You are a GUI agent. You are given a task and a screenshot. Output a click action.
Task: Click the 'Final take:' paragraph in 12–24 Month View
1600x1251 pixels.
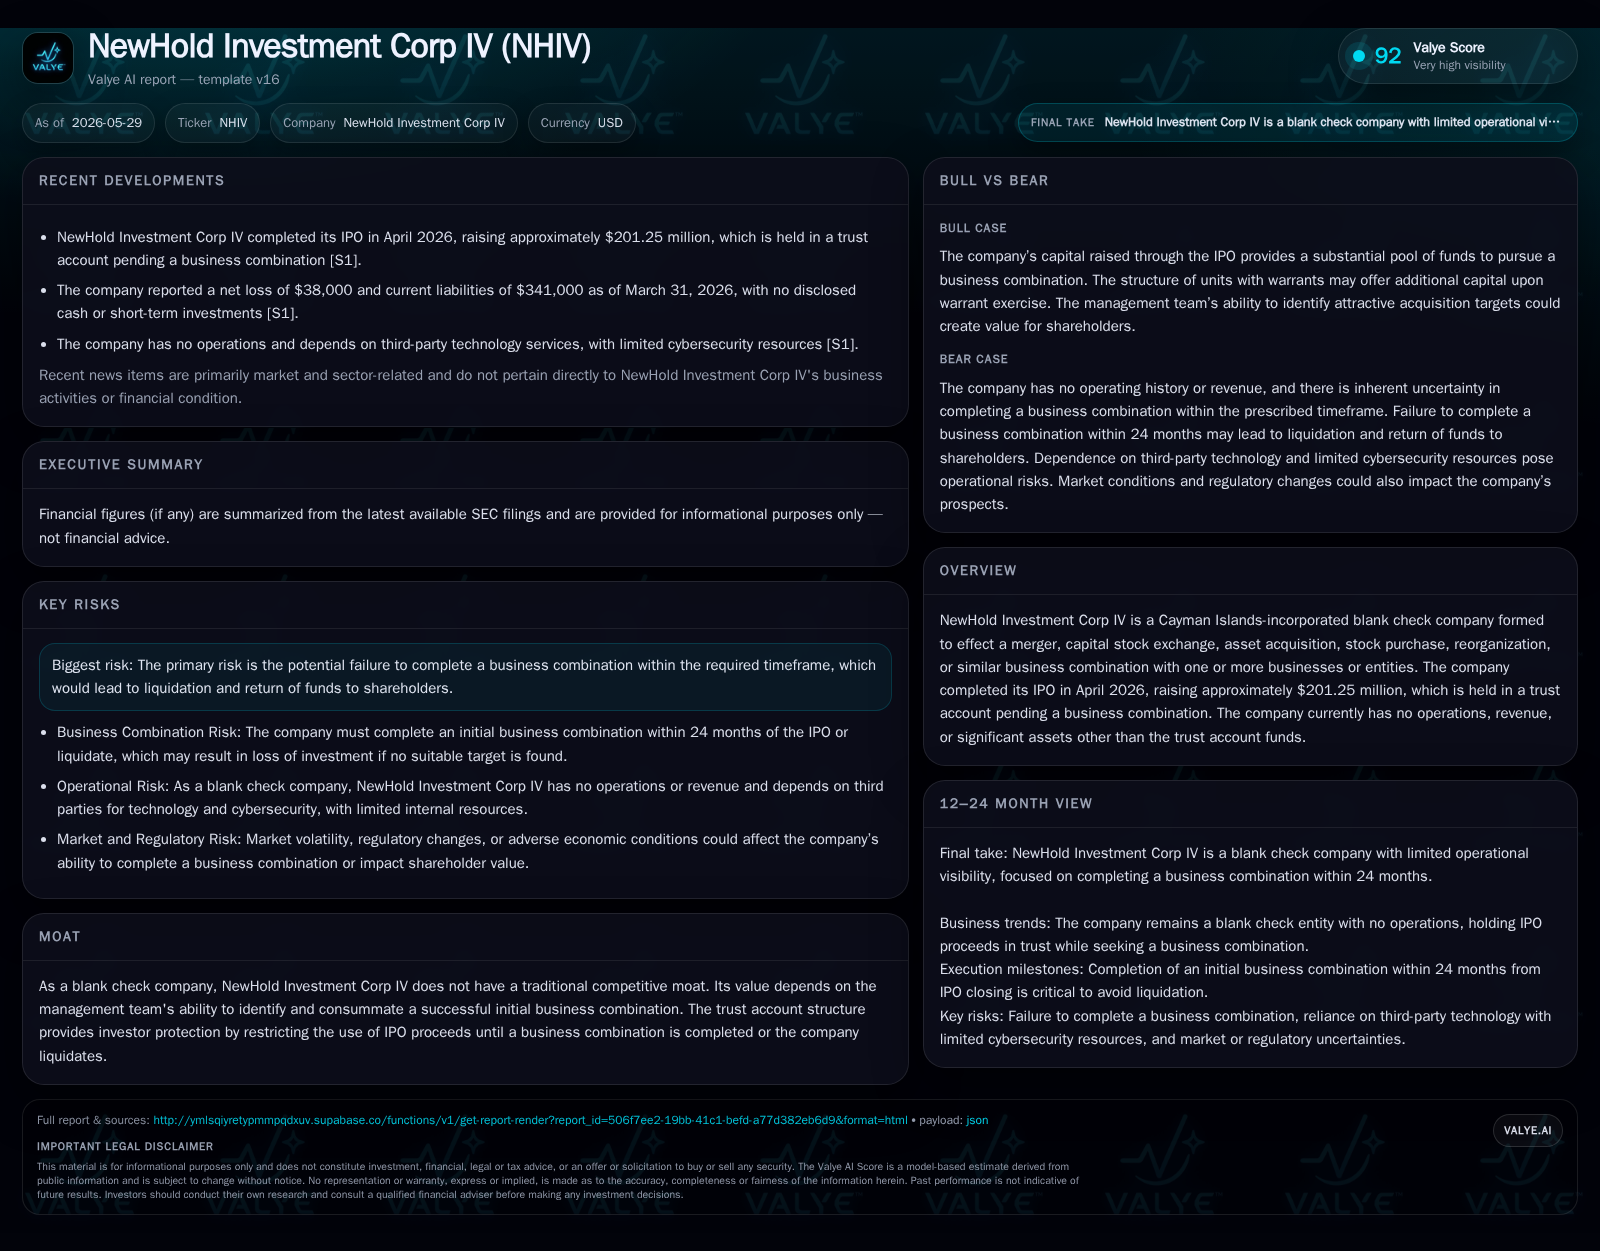click(x=1234, y=865)
